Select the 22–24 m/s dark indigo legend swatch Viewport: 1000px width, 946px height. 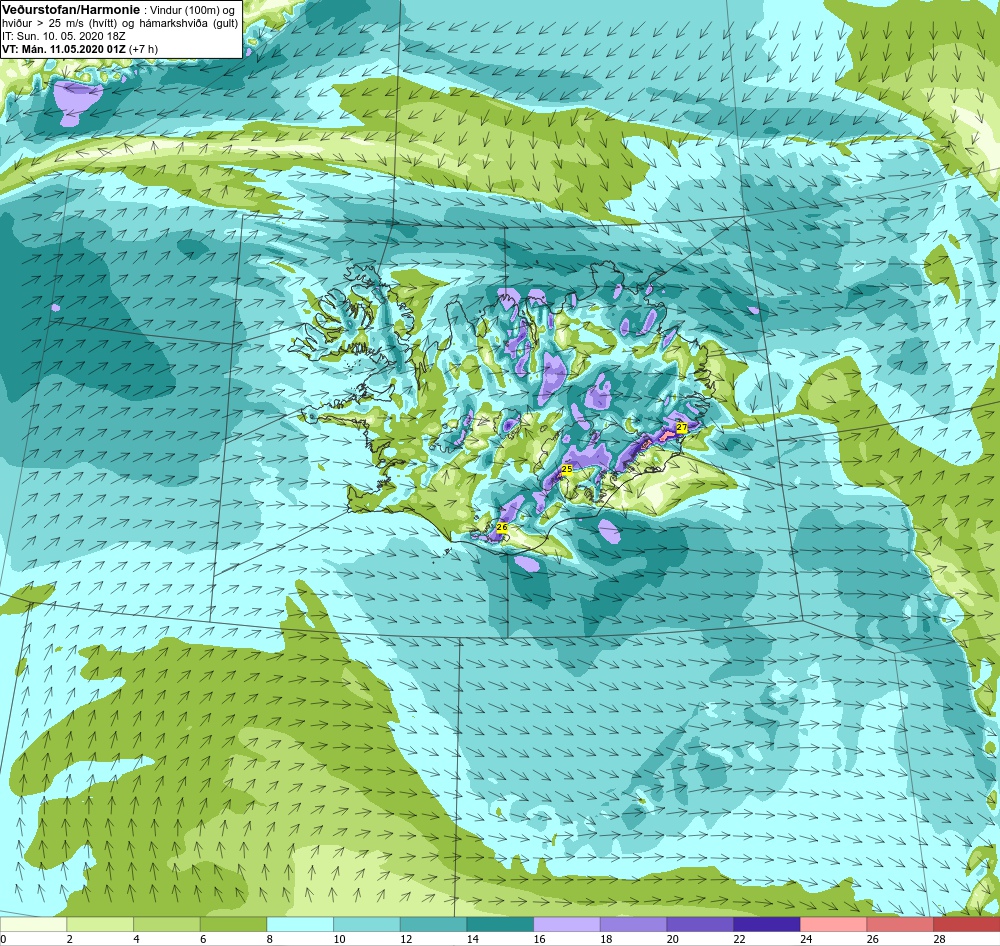[x=767, y=925]
